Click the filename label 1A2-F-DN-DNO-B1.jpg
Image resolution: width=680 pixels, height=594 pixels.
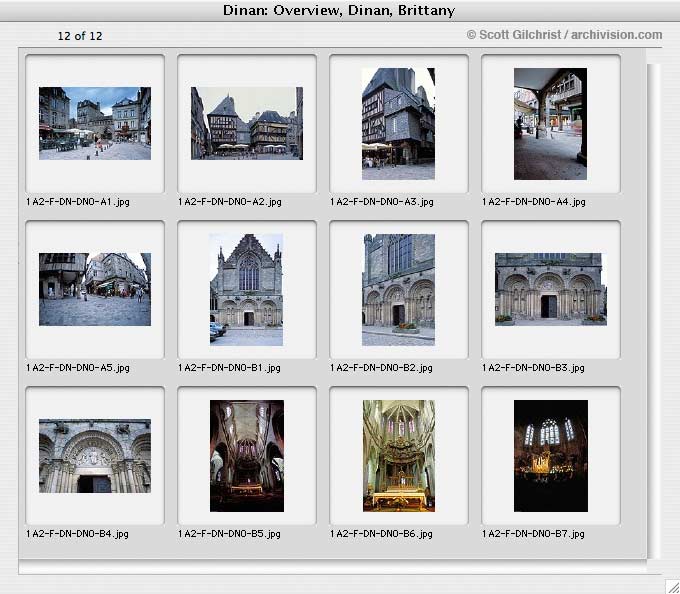pos(229,368)
